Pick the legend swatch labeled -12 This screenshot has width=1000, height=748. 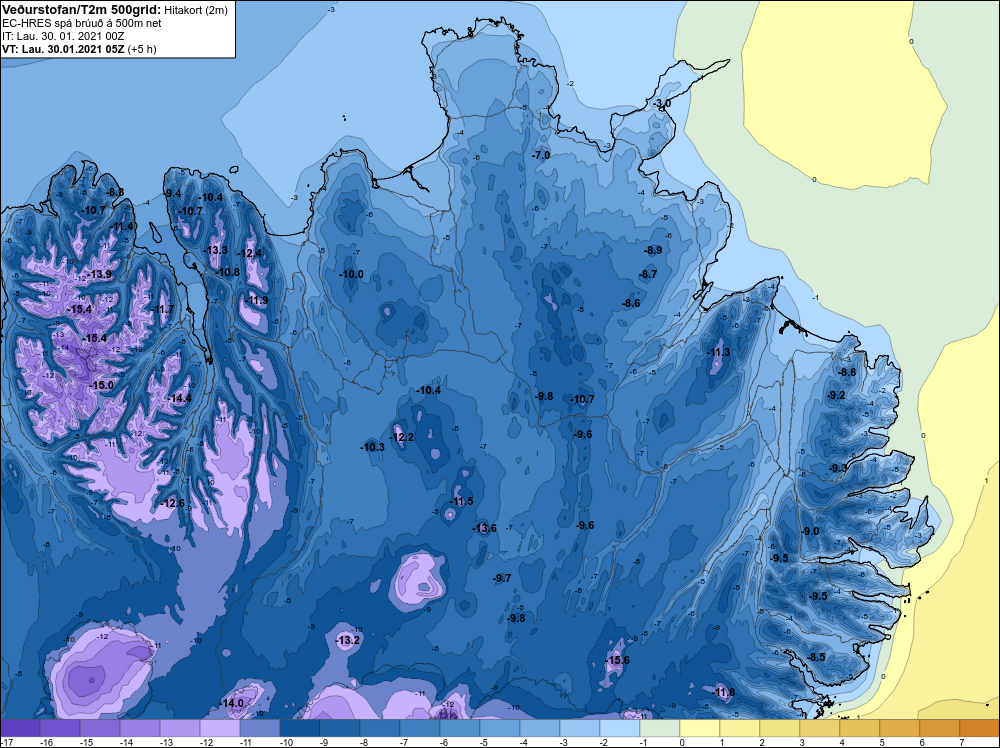pos(220,728)
